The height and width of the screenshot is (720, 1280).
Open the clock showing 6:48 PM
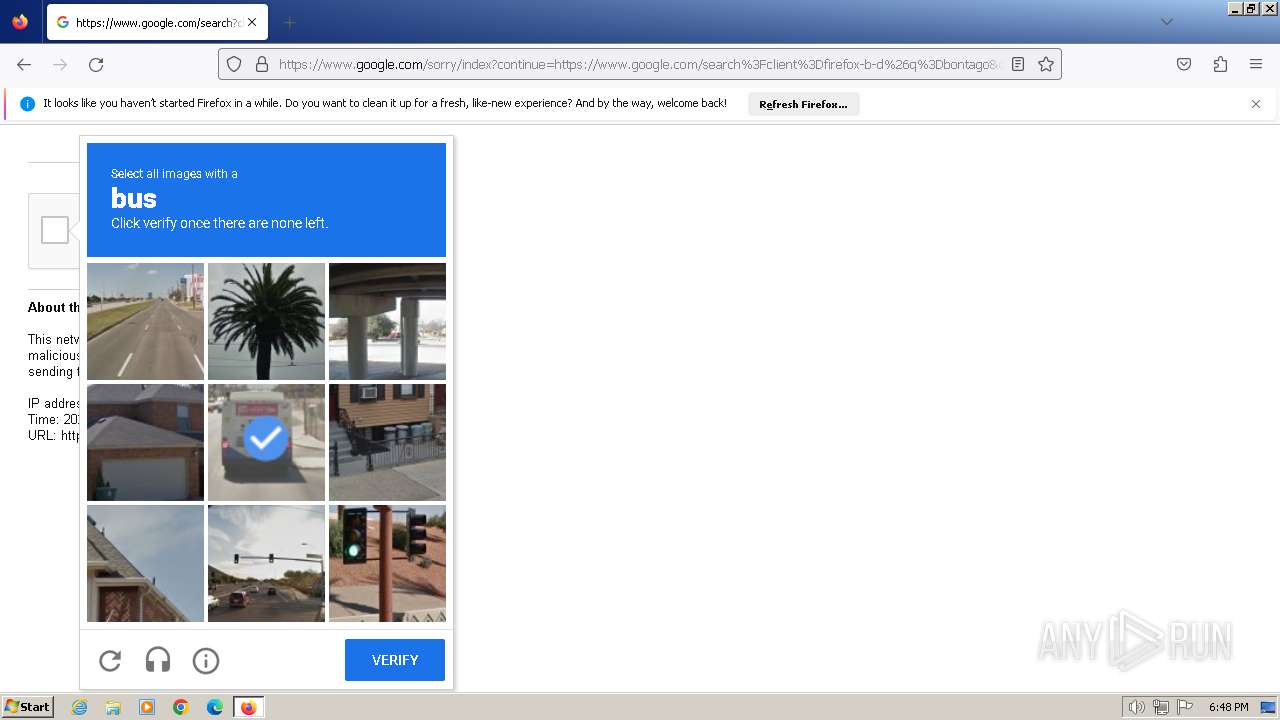pos(1228,707)
